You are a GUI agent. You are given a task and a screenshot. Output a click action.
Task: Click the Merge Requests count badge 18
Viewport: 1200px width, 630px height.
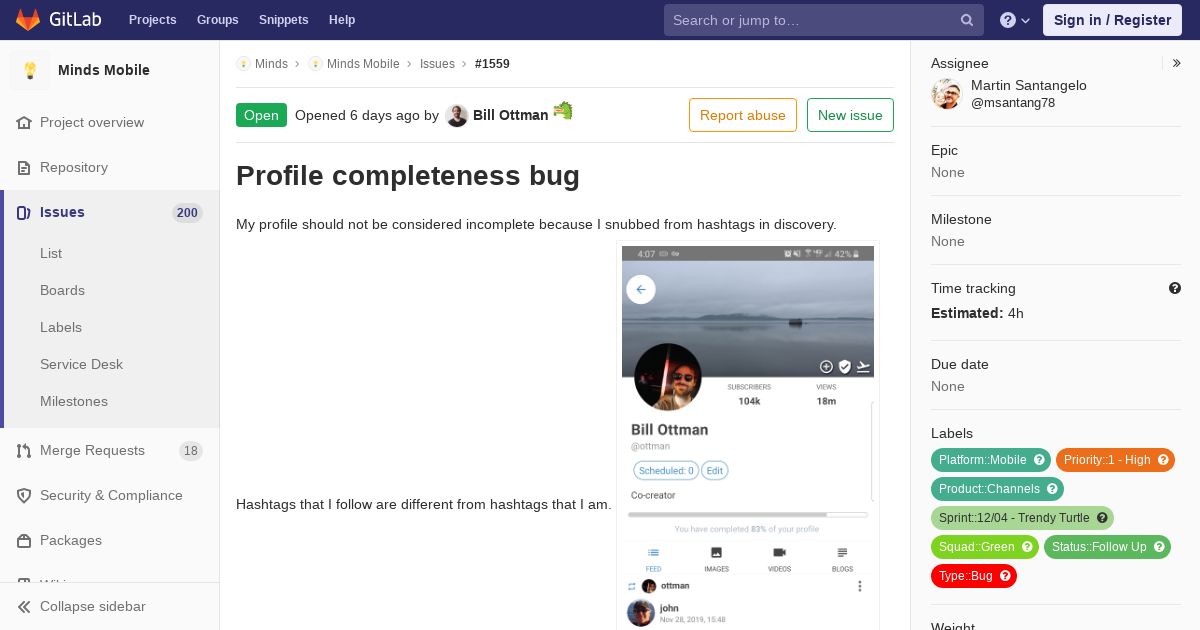coord(191,451)
